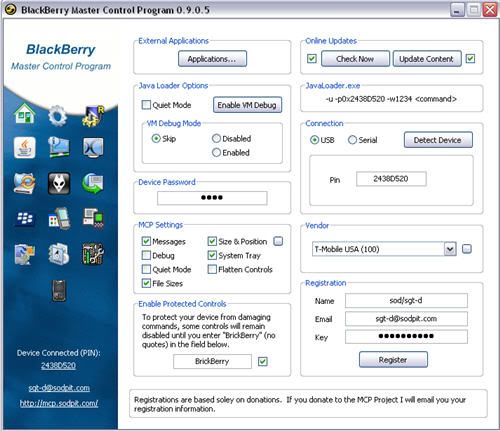Toggle the Debug checkbox in MCP Settings
The height and width of the screenshot is (431, 500).
(146, 255)
